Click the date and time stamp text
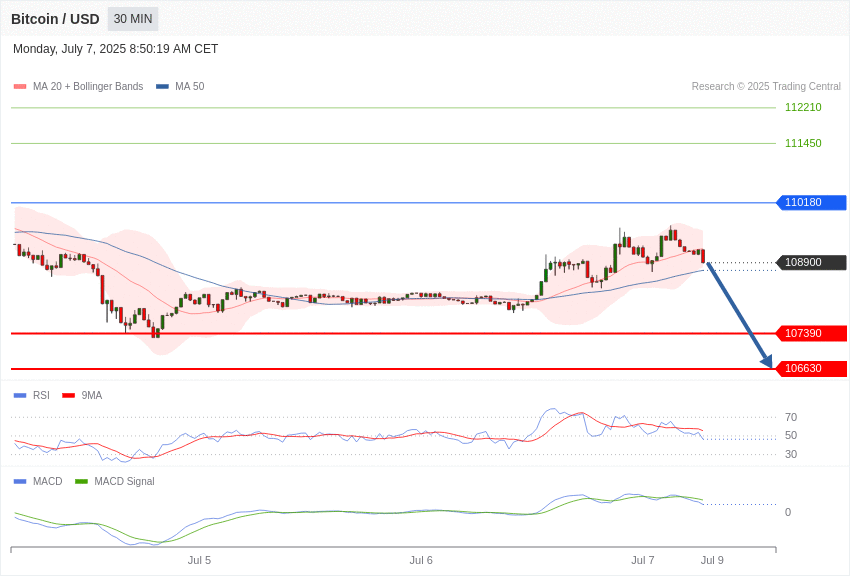 point(115,49)
